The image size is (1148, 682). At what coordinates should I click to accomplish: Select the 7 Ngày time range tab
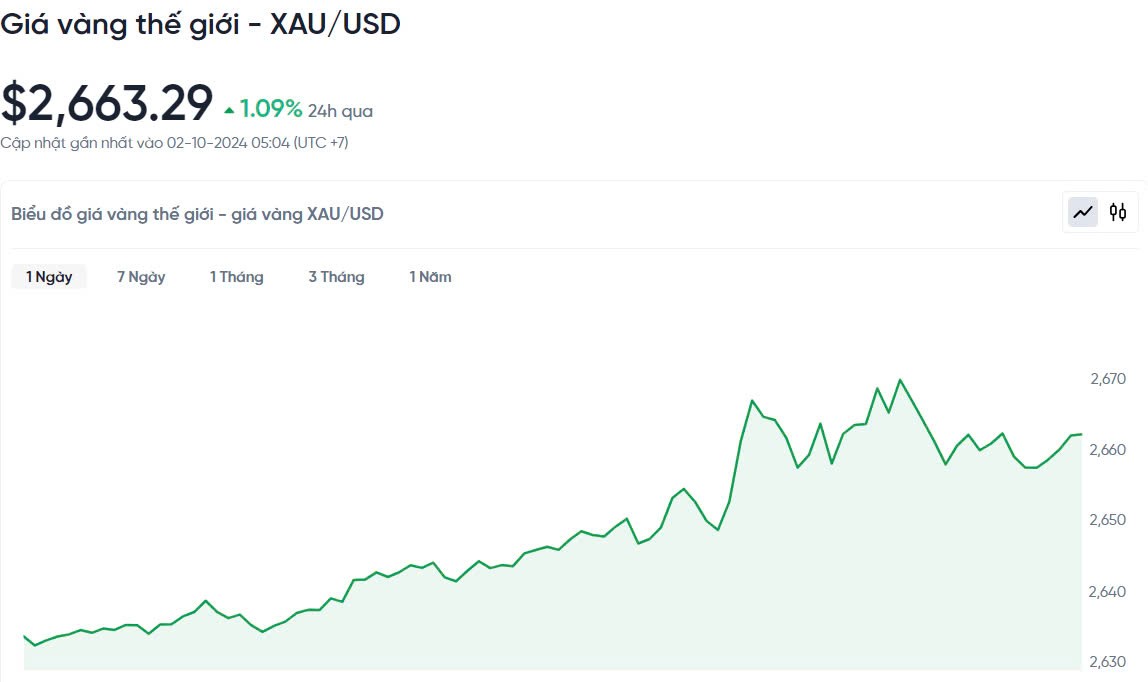coord(141,277)
